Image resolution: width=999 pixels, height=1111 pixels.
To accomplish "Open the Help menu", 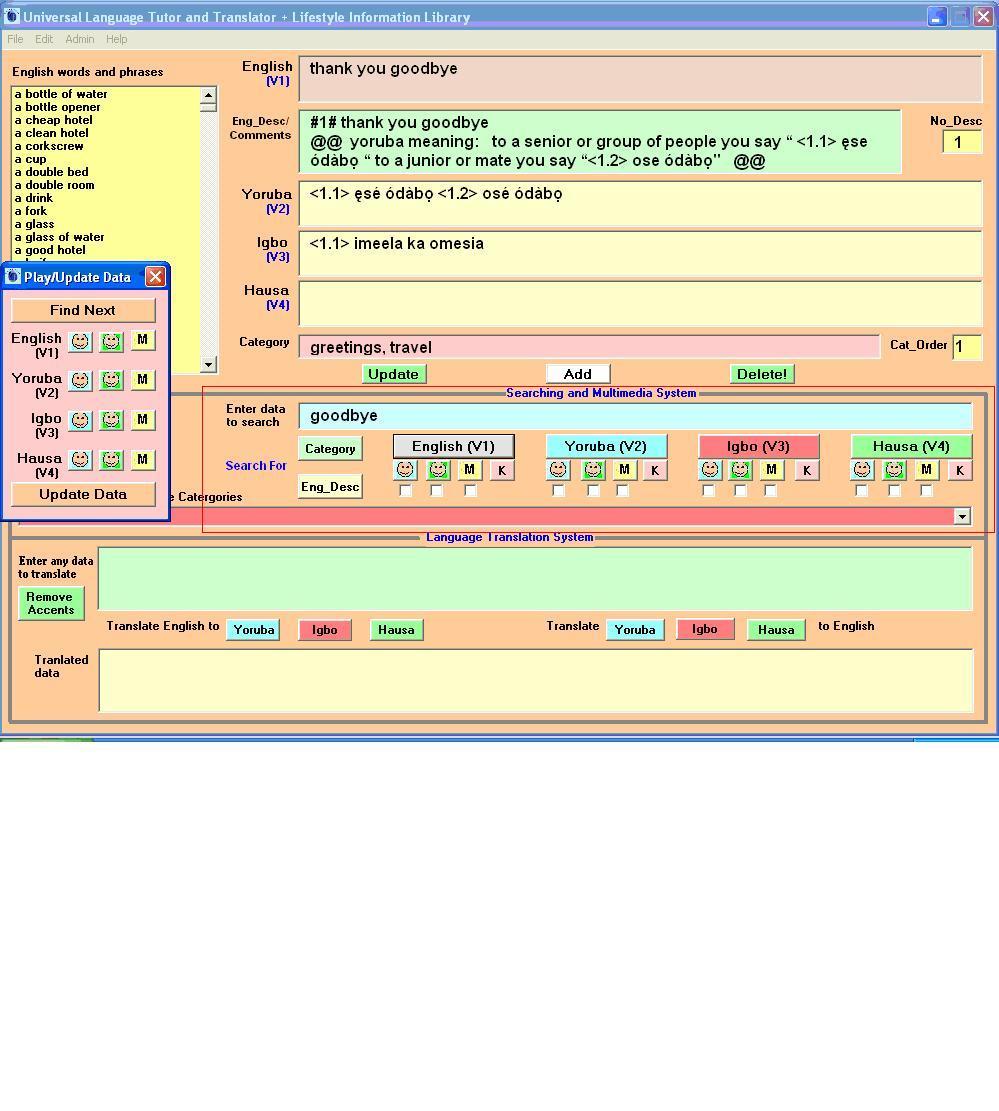I will click(x=117, y=39).
